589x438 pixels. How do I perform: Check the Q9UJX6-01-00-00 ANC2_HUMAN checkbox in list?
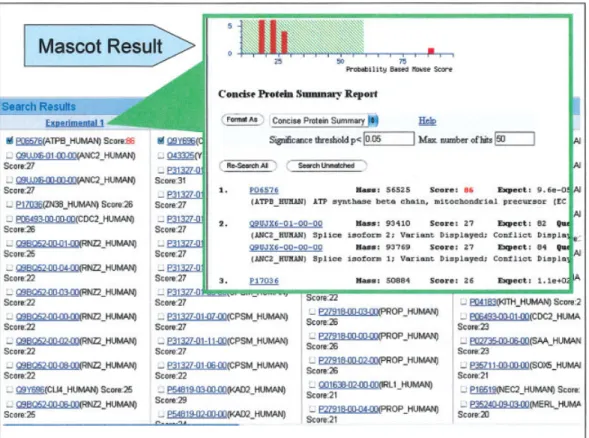click(x=10, y=156)
